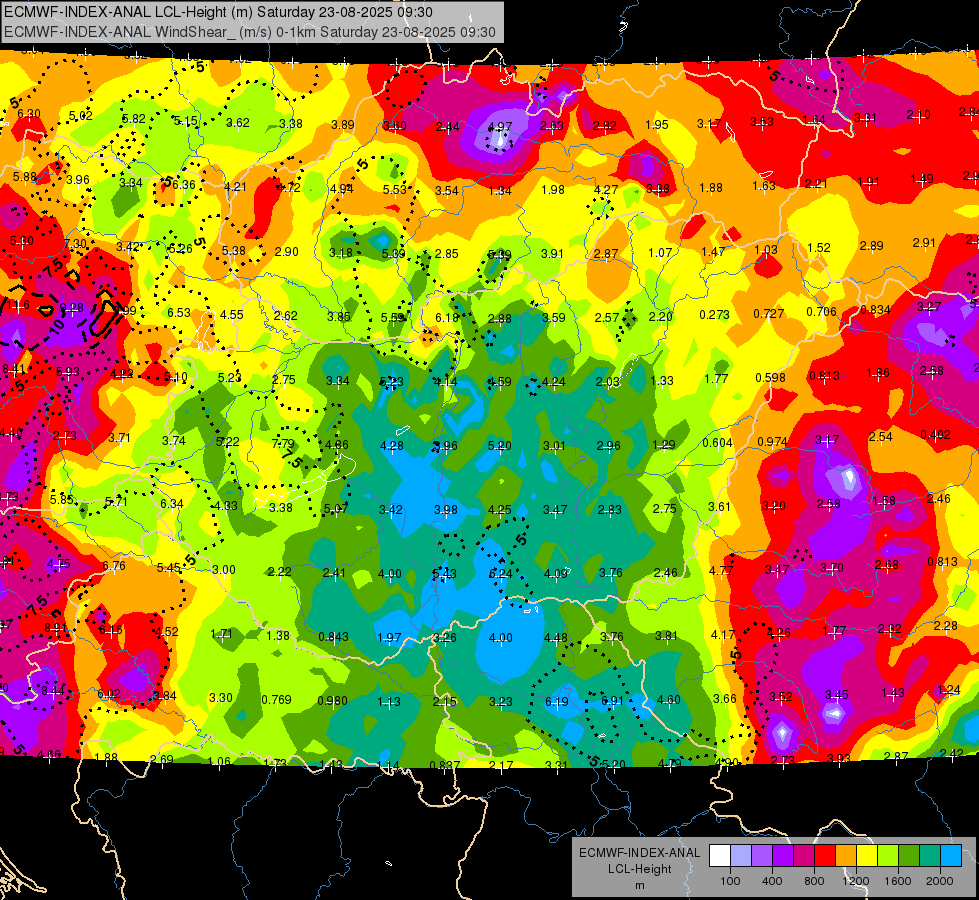
Task: Click the grid value 3.66
Action: click(725, 699)
